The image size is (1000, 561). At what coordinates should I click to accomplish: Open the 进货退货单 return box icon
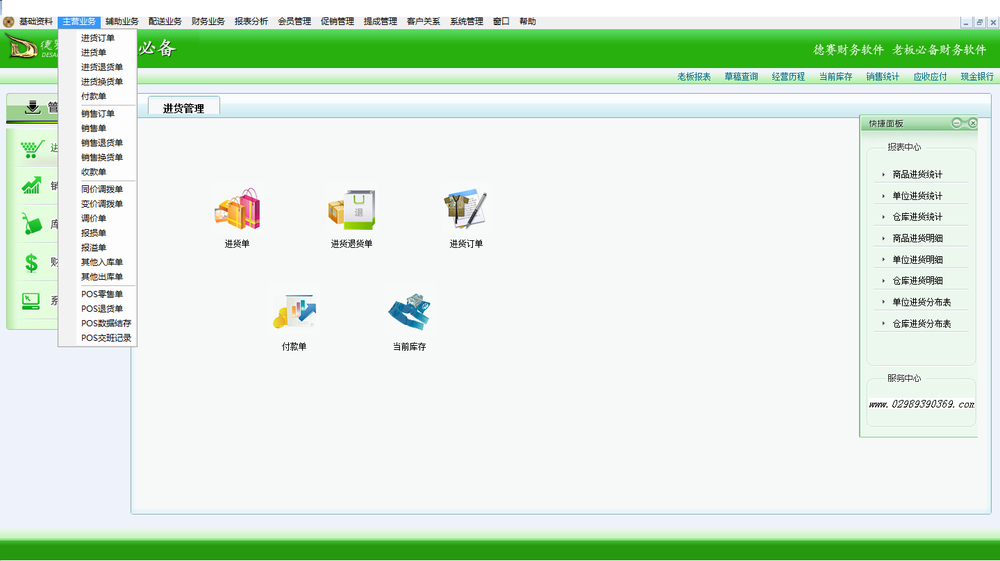[351, 209]
